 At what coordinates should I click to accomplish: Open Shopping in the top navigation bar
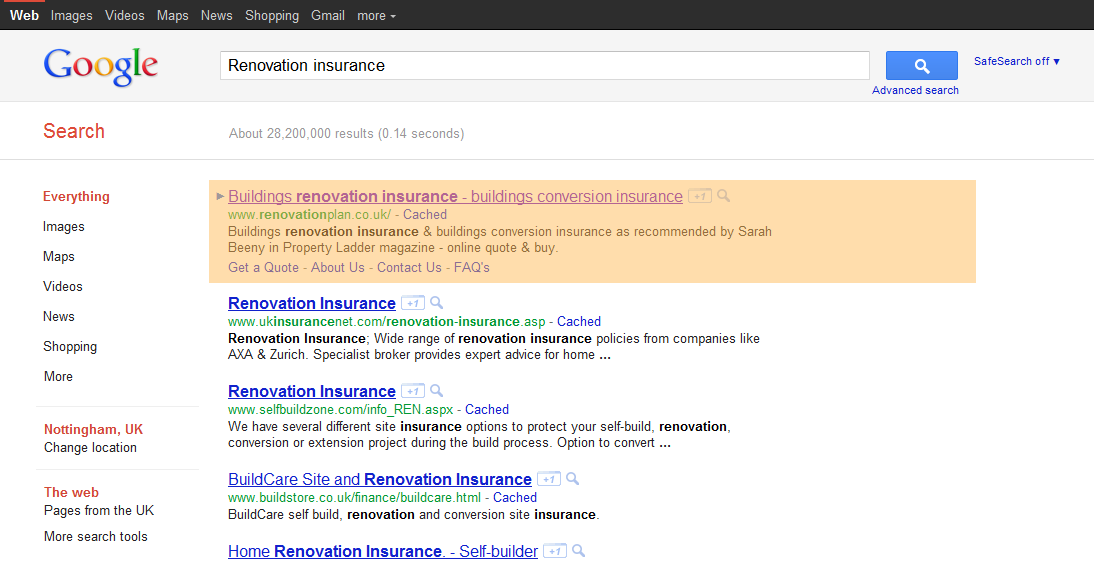coord(272,15)
